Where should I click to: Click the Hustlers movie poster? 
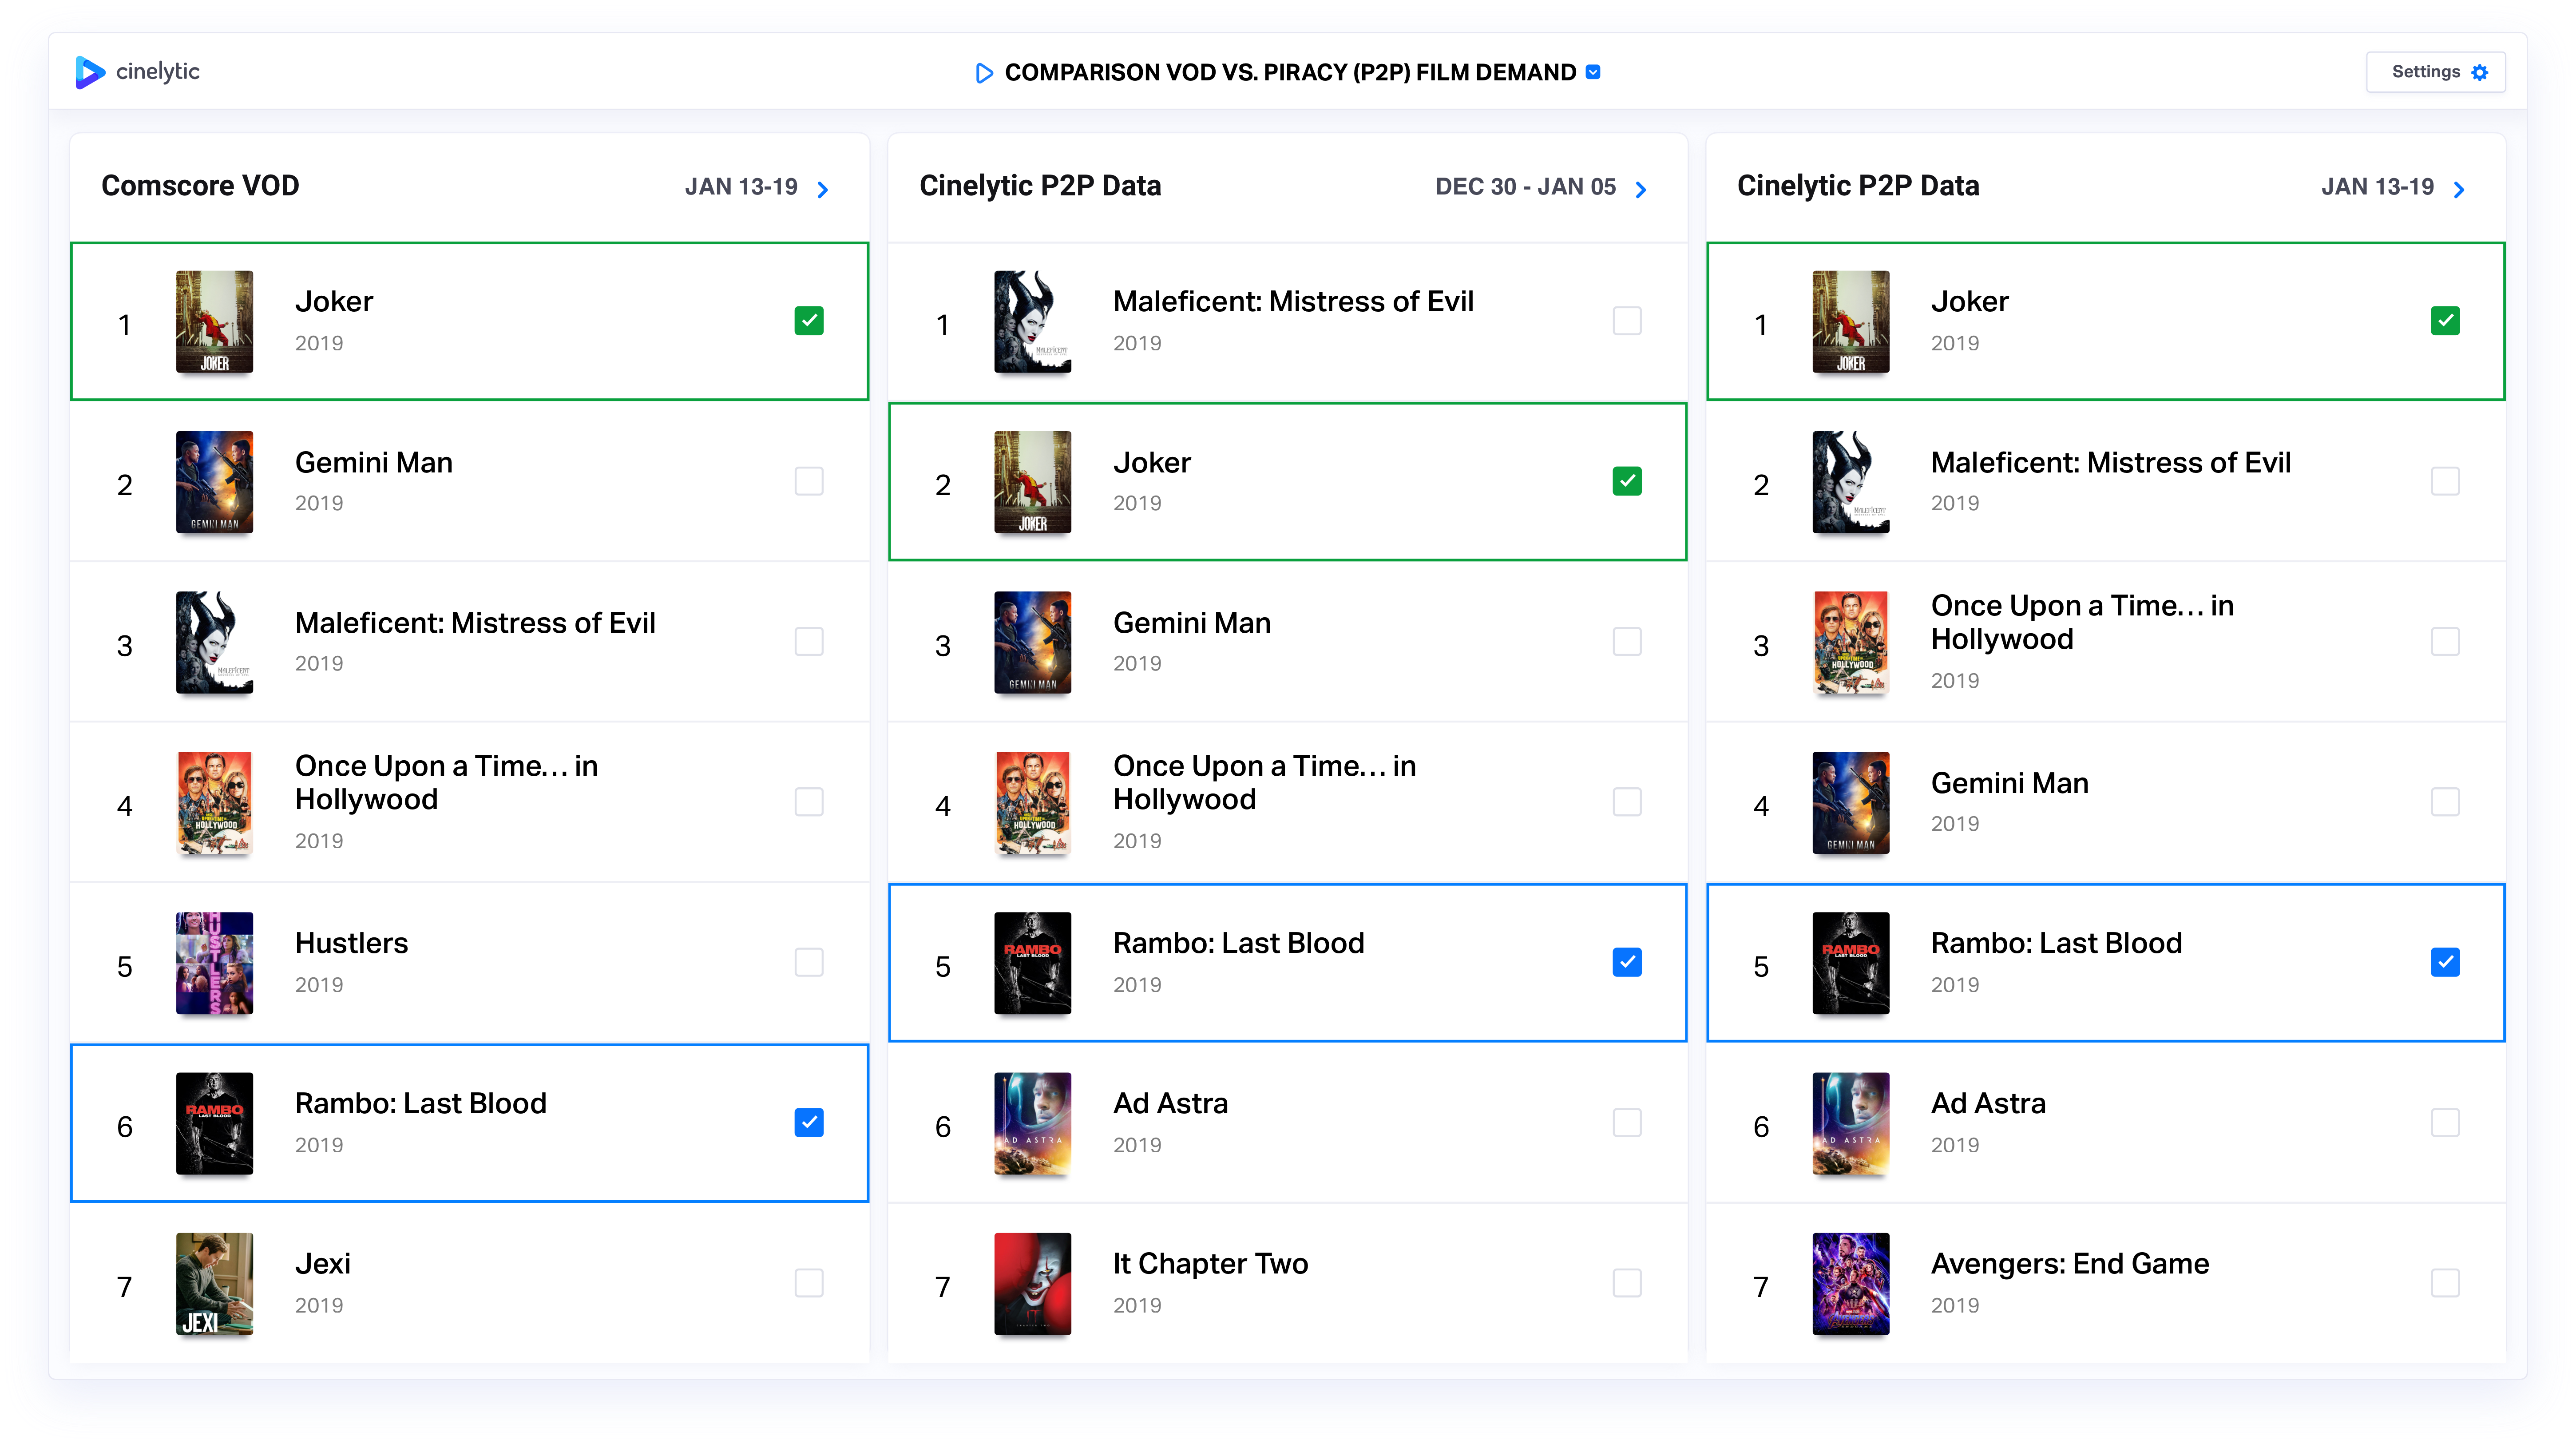tap(214, 963)
